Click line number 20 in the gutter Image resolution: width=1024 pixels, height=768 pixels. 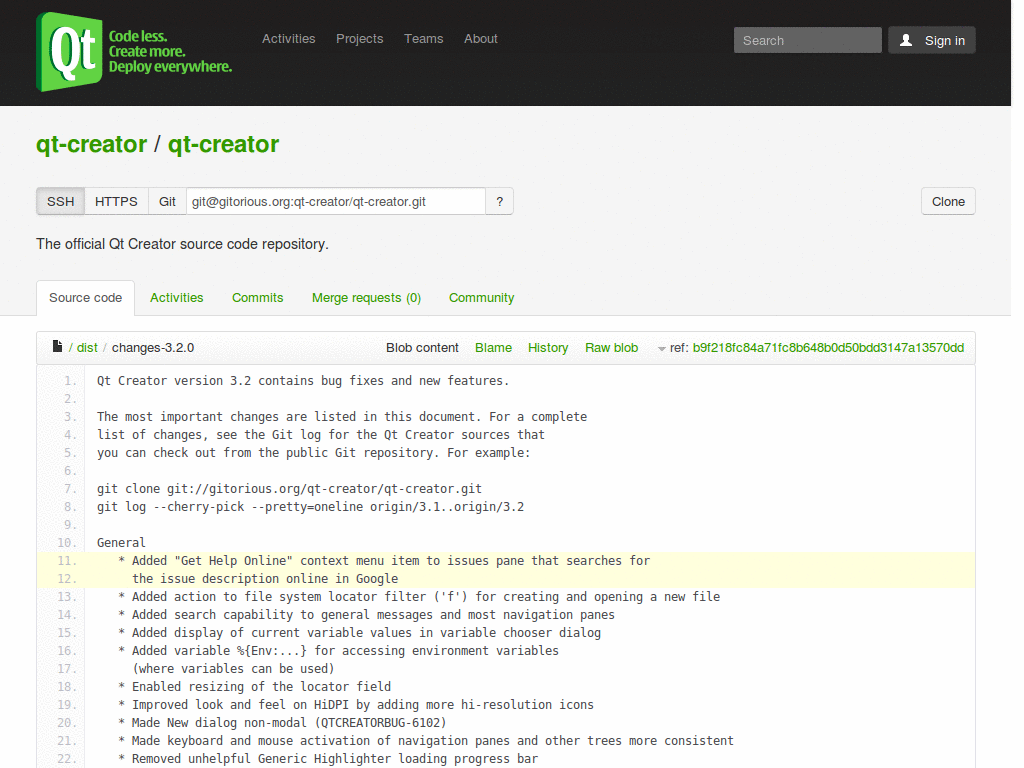coord(67,723)
